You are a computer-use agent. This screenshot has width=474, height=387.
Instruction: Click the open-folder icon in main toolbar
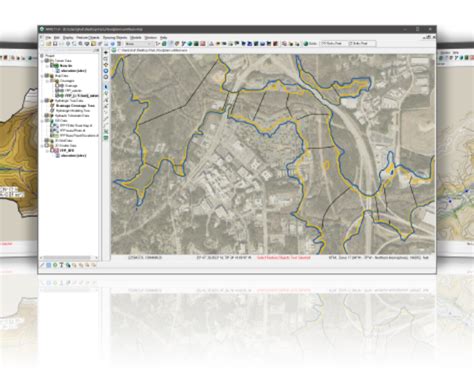pyautogui.click(x=49, y=44)
